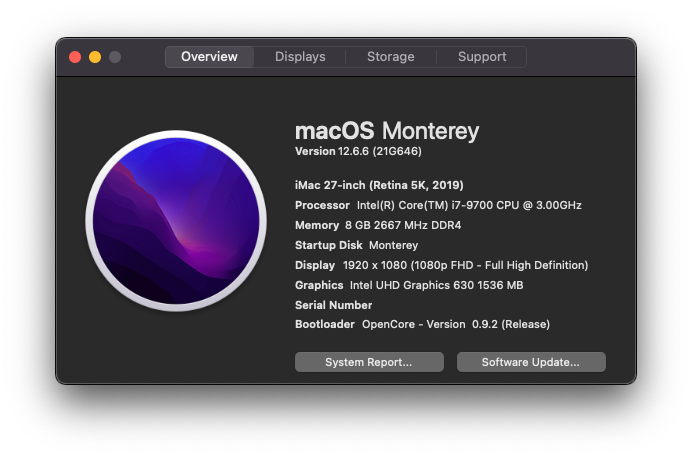692x458 pixels.
Task: Click the Processor i7-9700 info line
Action: click(x=438, y=205)
